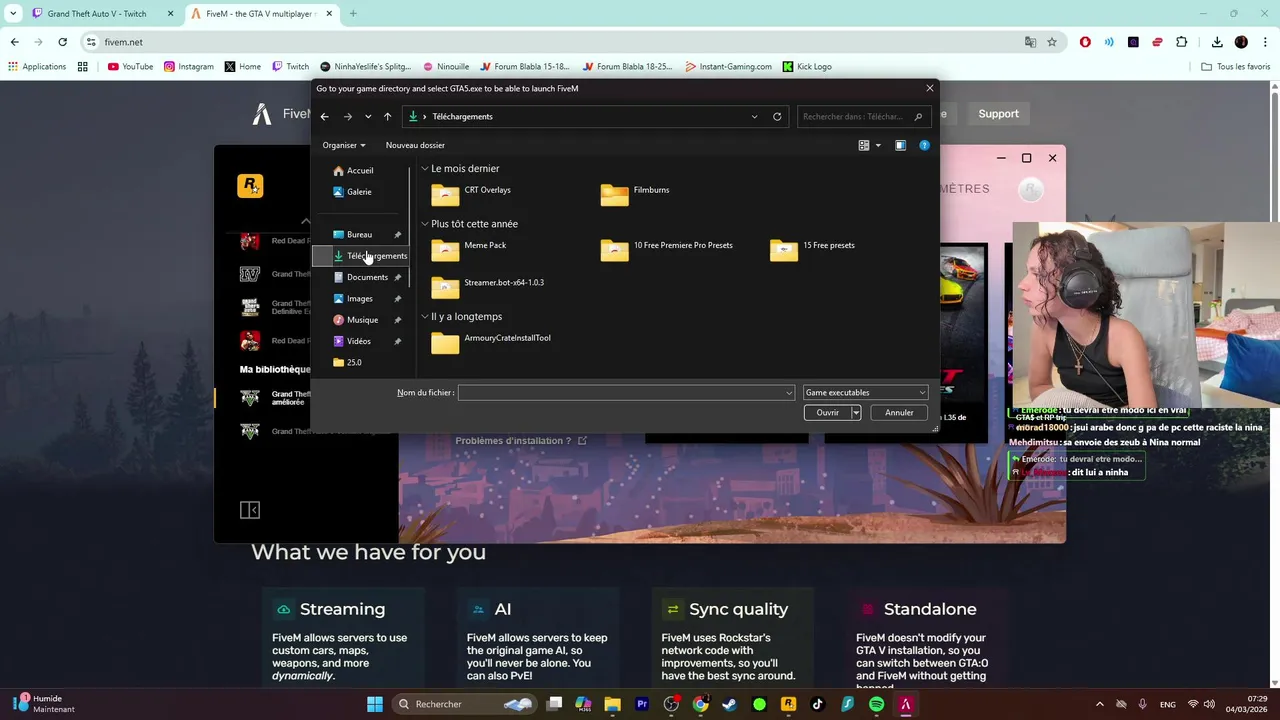The width and height of the screenshot is (1280, 720).
Task: Click the Ouvrir button
Action: coord(827,413)
